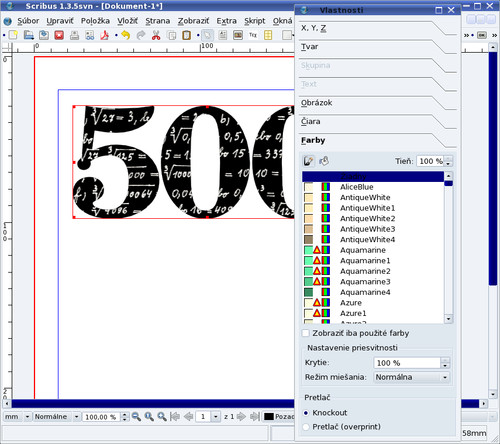Image resolution: width=500 pixels, height=444 pixels.
Task: Open the X, Y, Z properties tab
Action: tap(314, 28)
